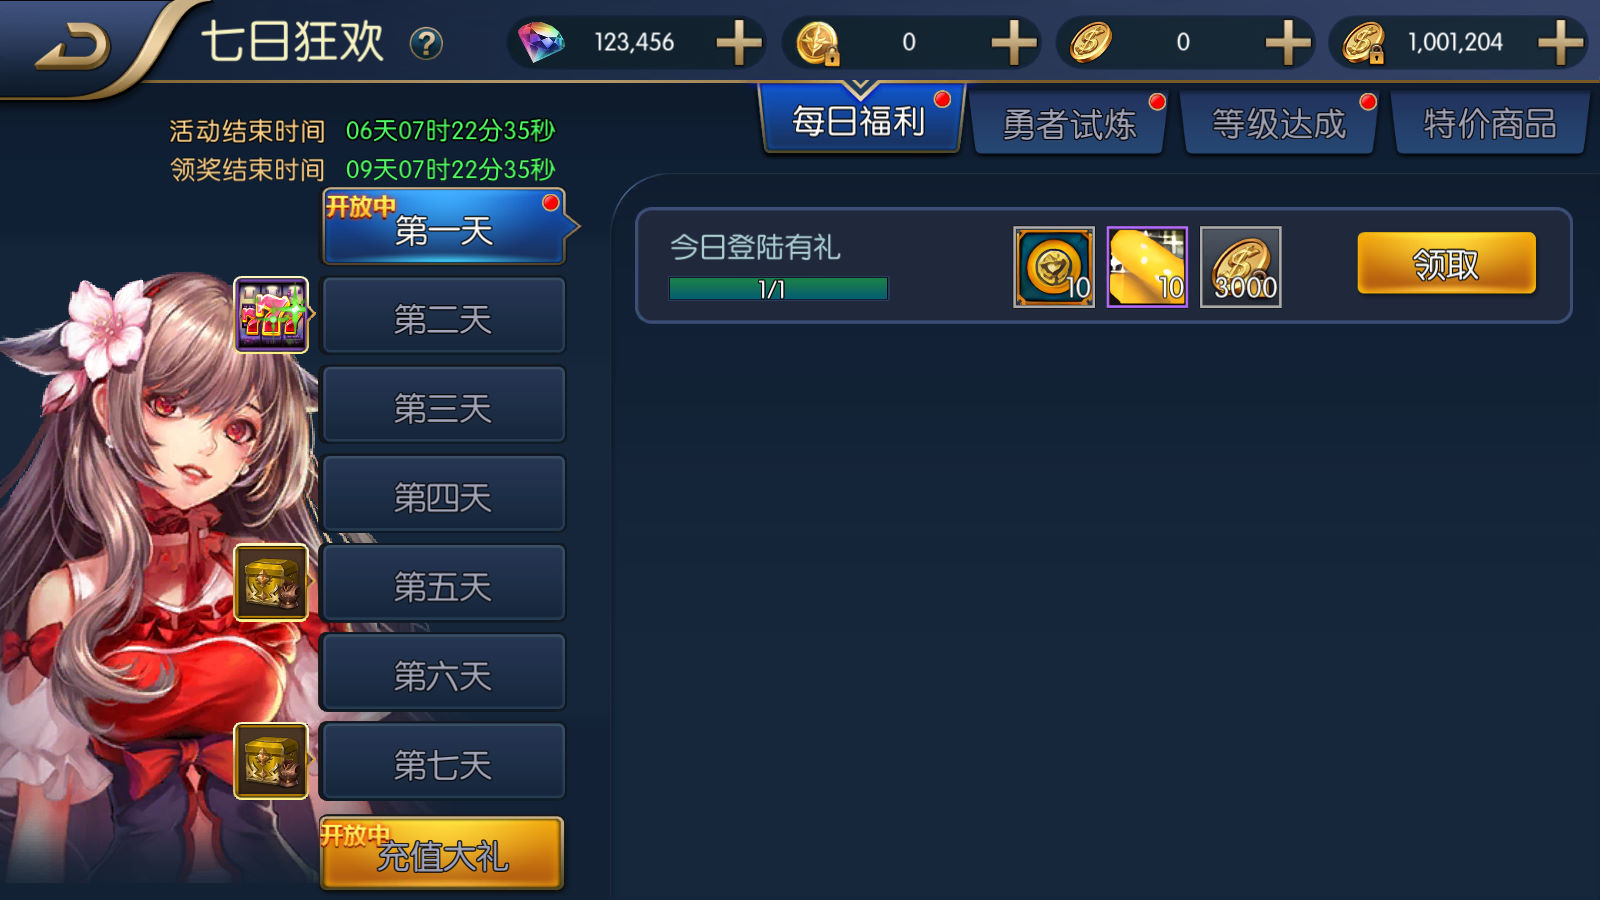Tap the slot machine reward icon
The image size is (1600, 900).
tap(271, 315)
